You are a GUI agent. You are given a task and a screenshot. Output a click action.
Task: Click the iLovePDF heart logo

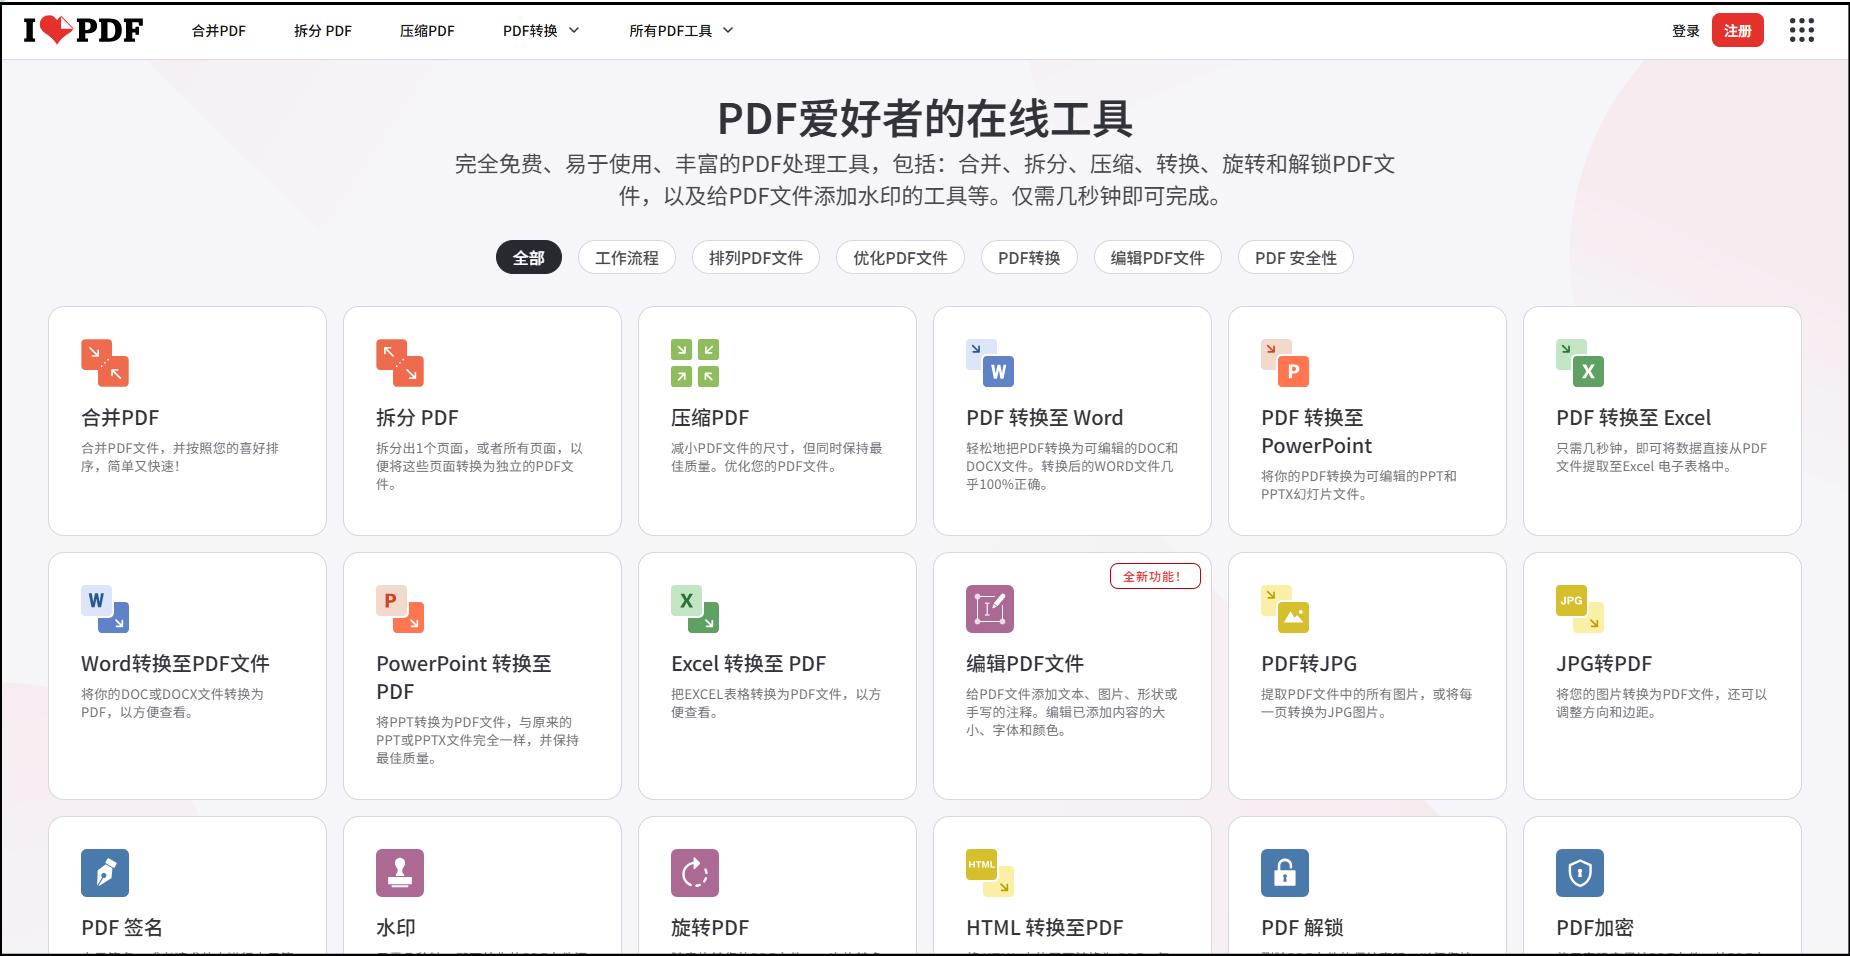click(84, 30)
